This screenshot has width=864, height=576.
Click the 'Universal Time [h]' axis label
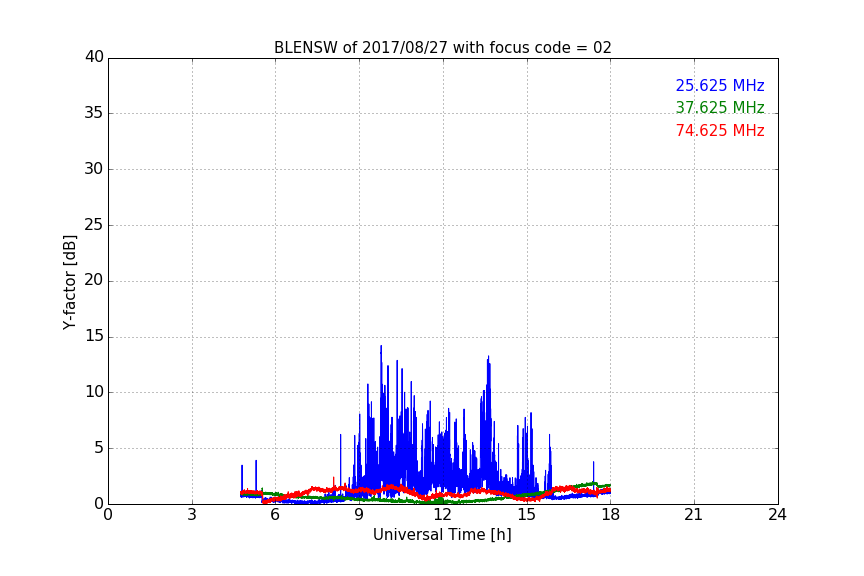442,535
